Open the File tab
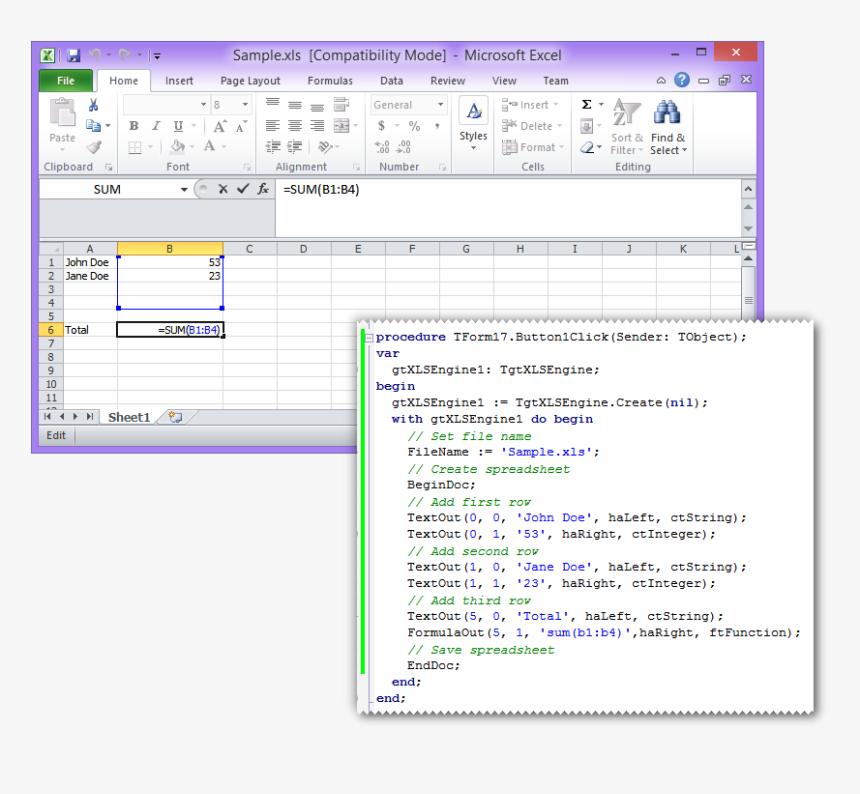Viewport: 860px width, 794px height. point(66,81)
